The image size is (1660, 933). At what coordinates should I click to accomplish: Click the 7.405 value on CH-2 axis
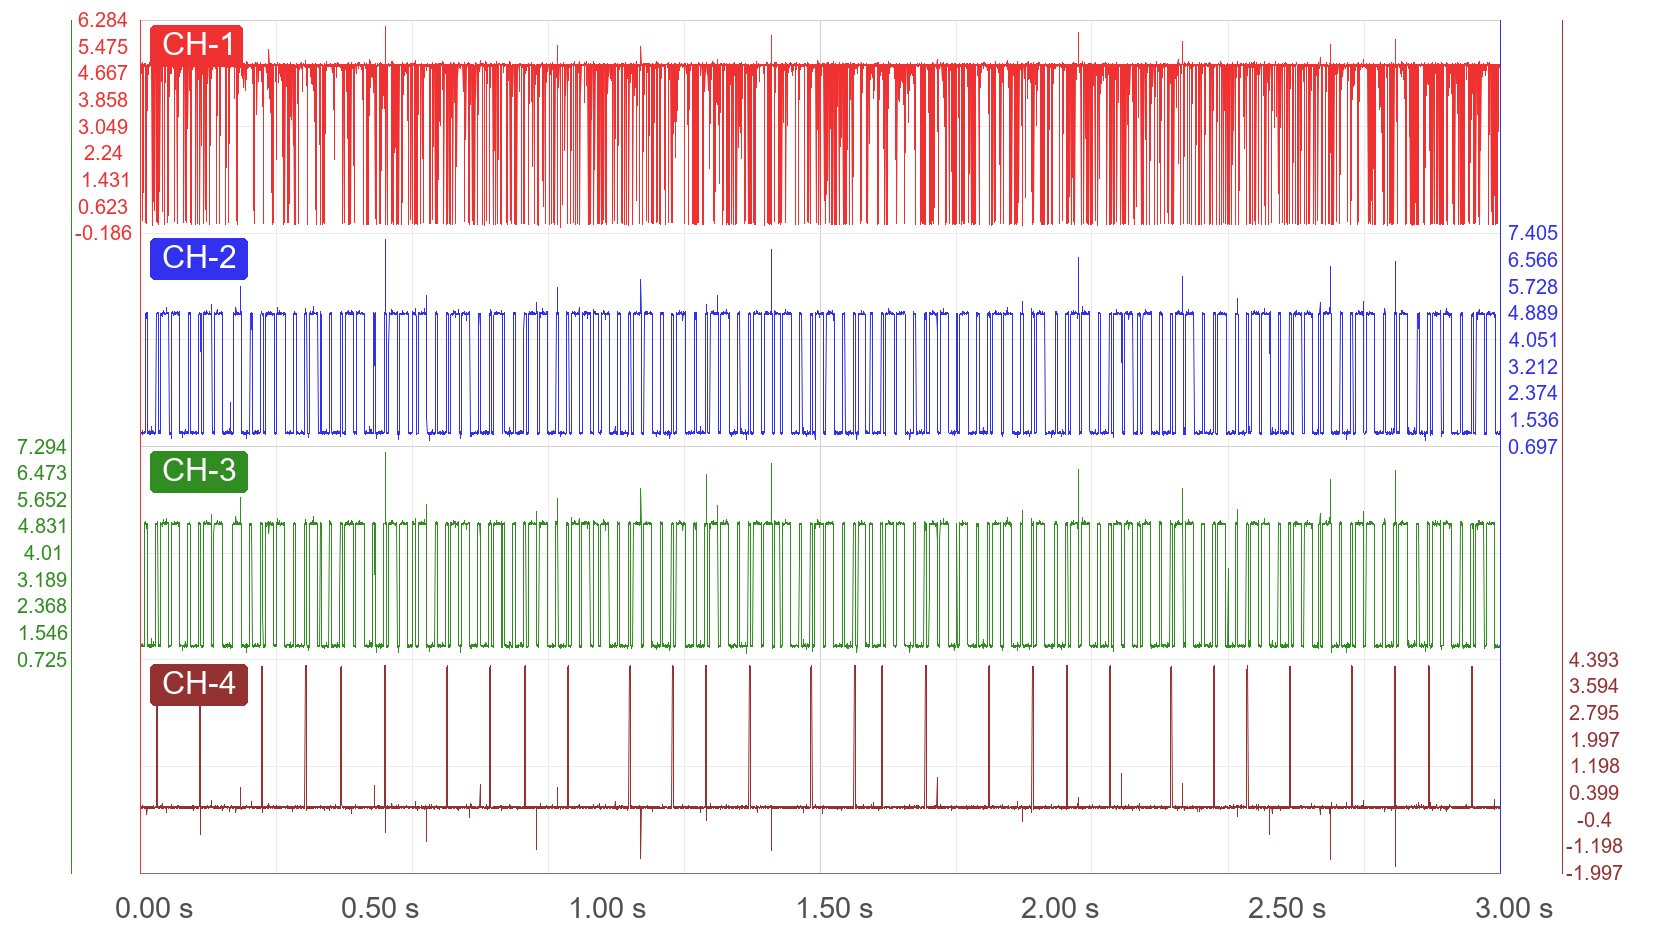coord(1533,233)
